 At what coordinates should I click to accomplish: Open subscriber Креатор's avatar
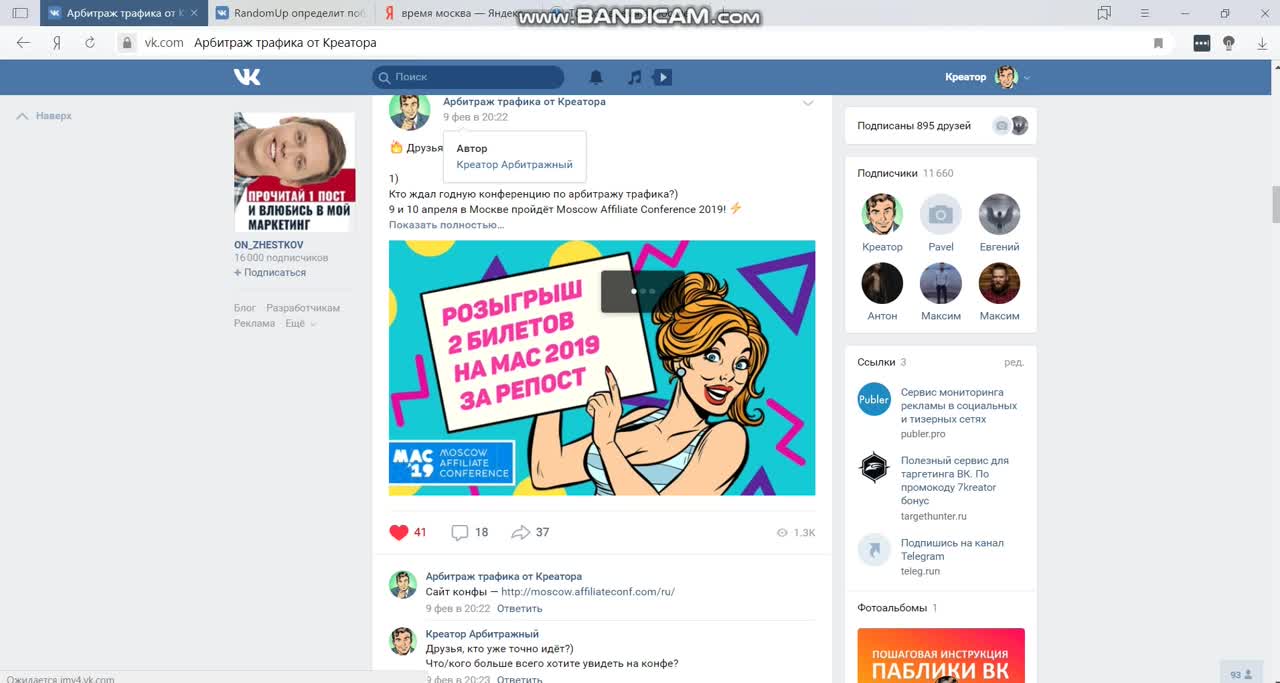pyautogui.click(x=882, y=214)
